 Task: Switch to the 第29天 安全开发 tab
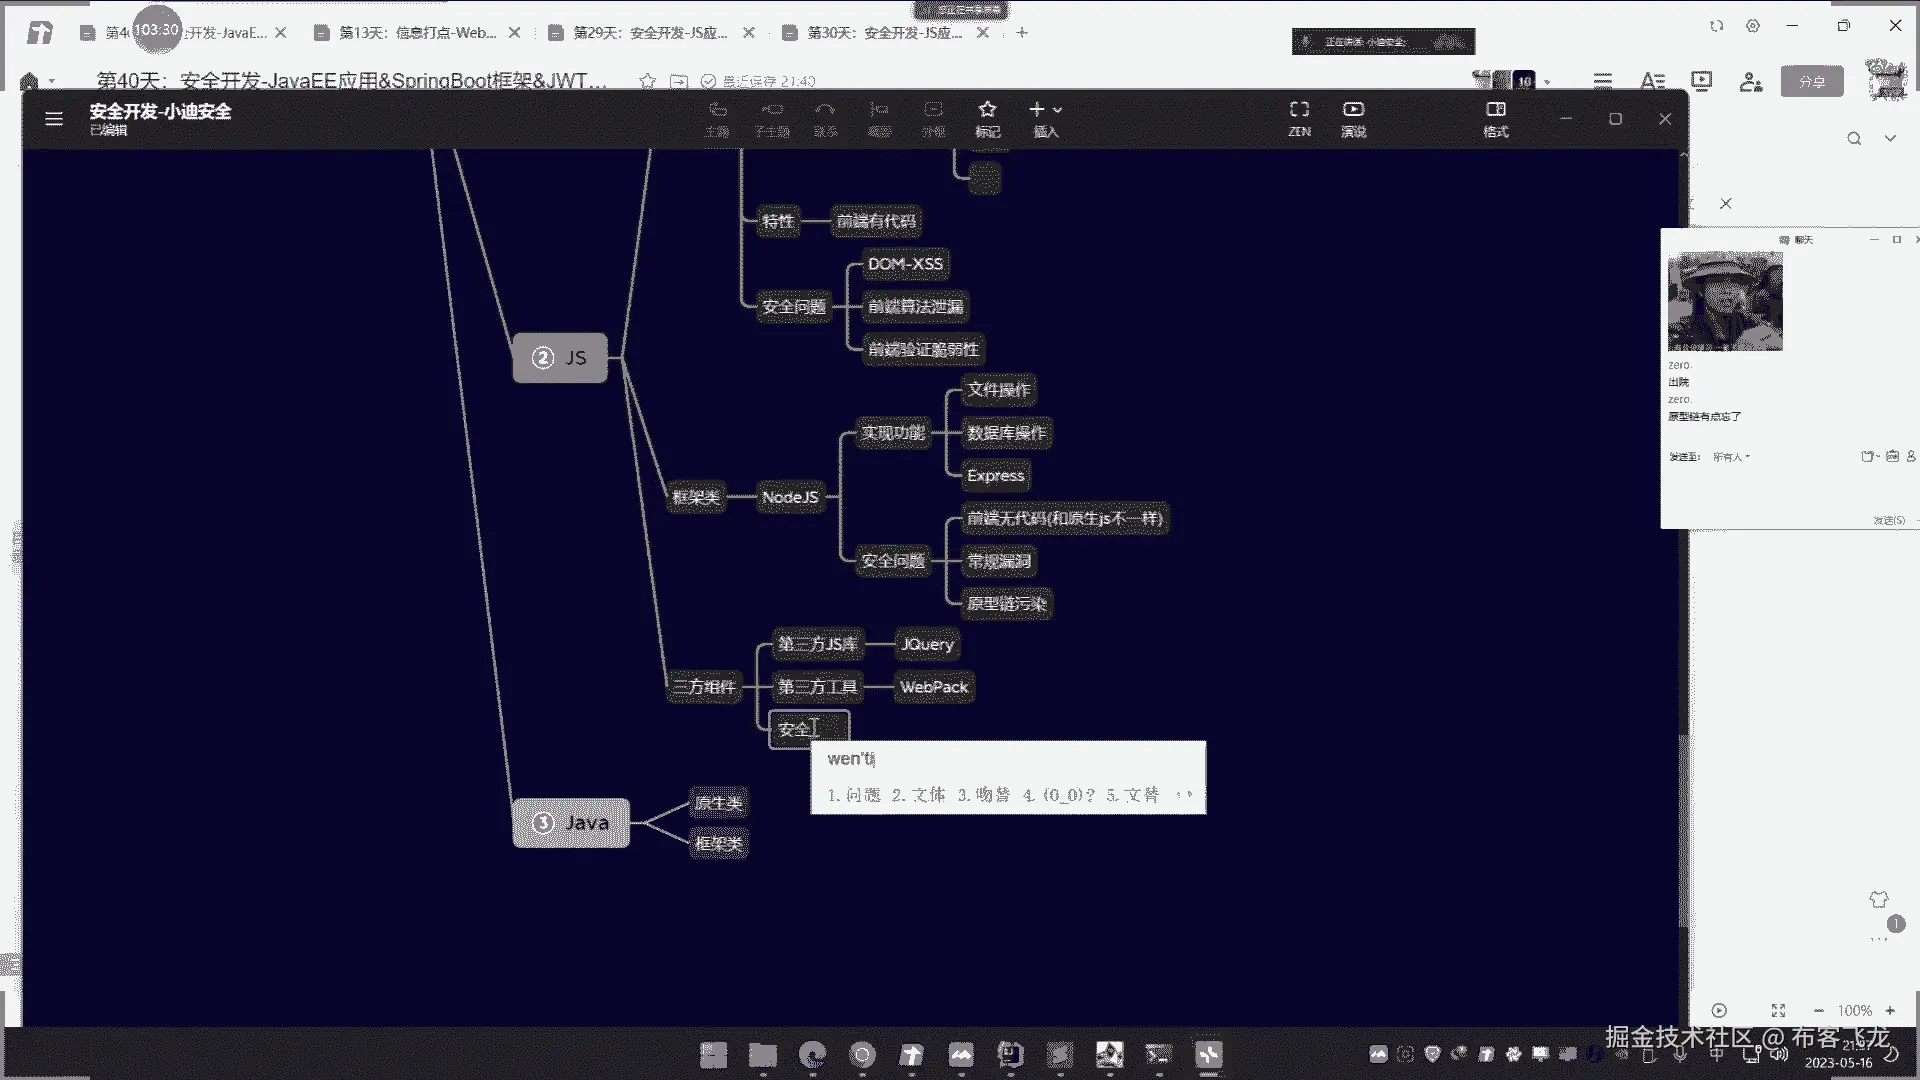coord(650,33)
